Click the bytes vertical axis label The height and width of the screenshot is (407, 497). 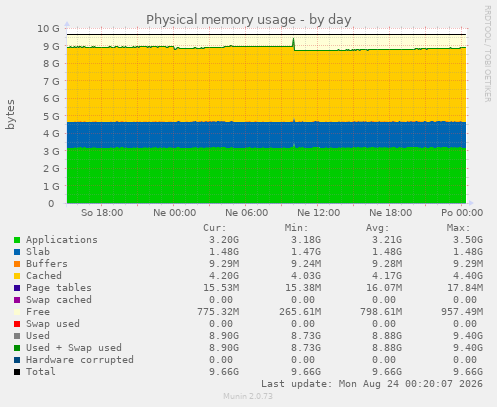click(10, 114)
